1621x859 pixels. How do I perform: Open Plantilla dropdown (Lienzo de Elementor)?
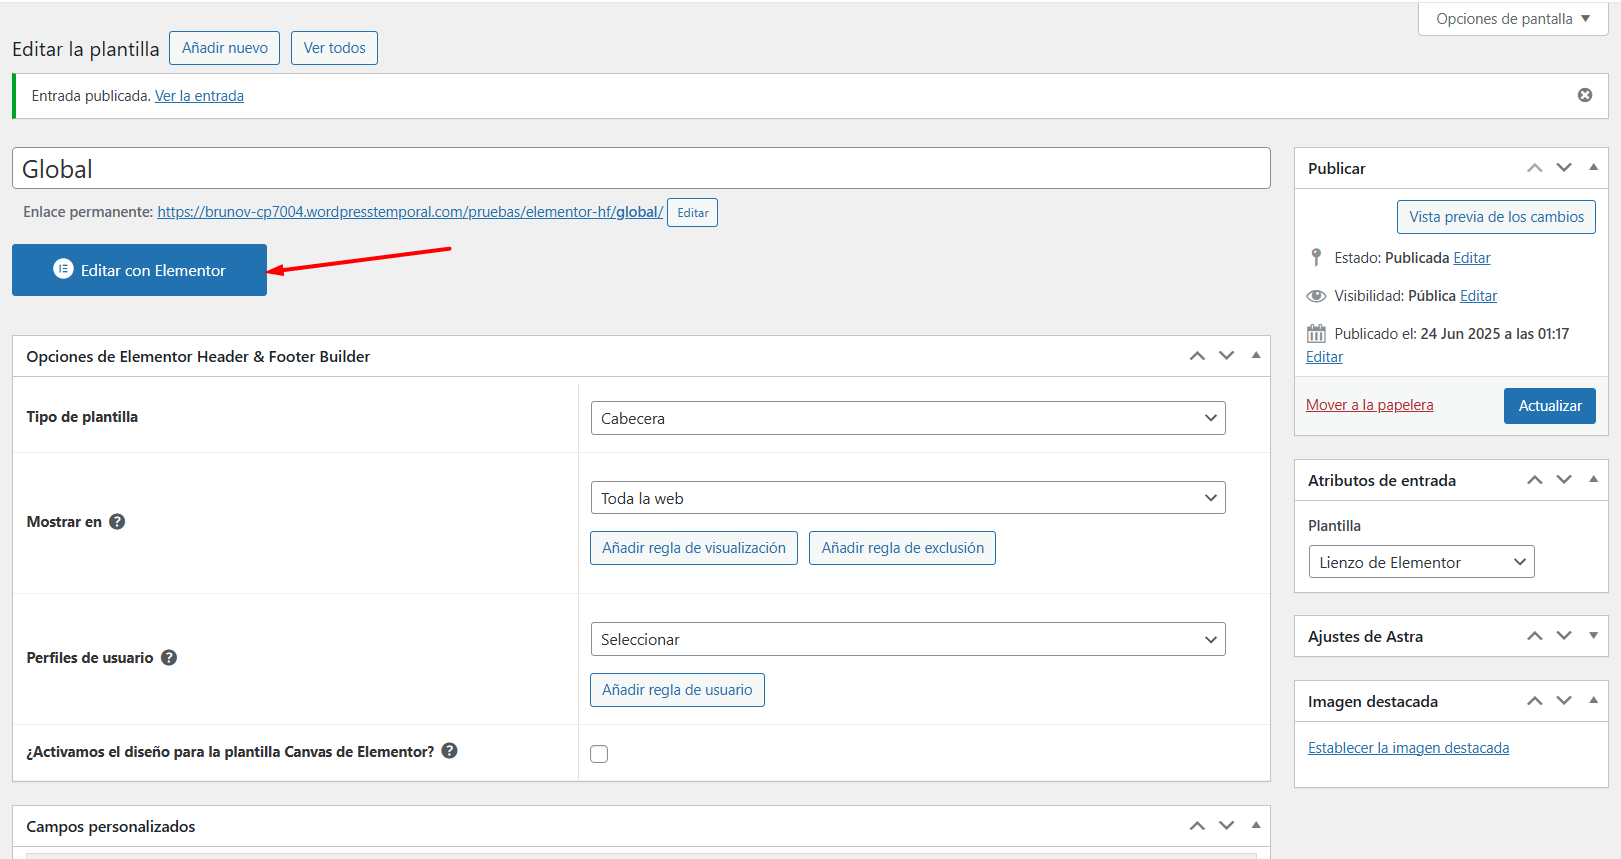pyautogui.click(x=1421, y=562)
